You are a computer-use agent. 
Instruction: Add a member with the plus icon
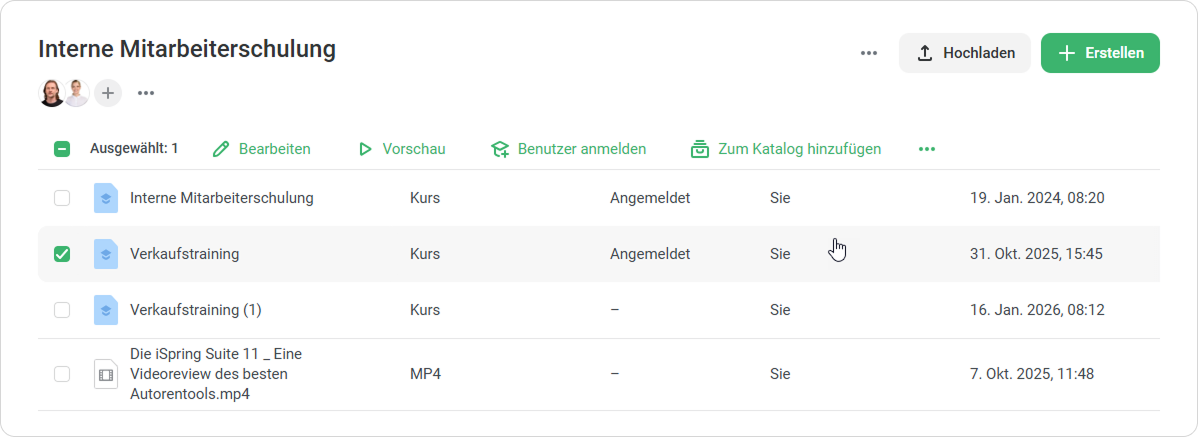(108, 93)
